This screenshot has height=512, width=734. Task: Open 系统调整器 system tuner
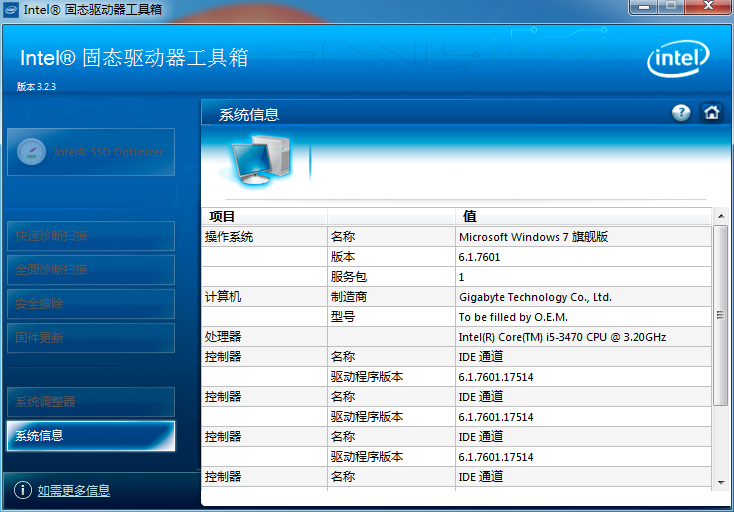coord(90,402)
